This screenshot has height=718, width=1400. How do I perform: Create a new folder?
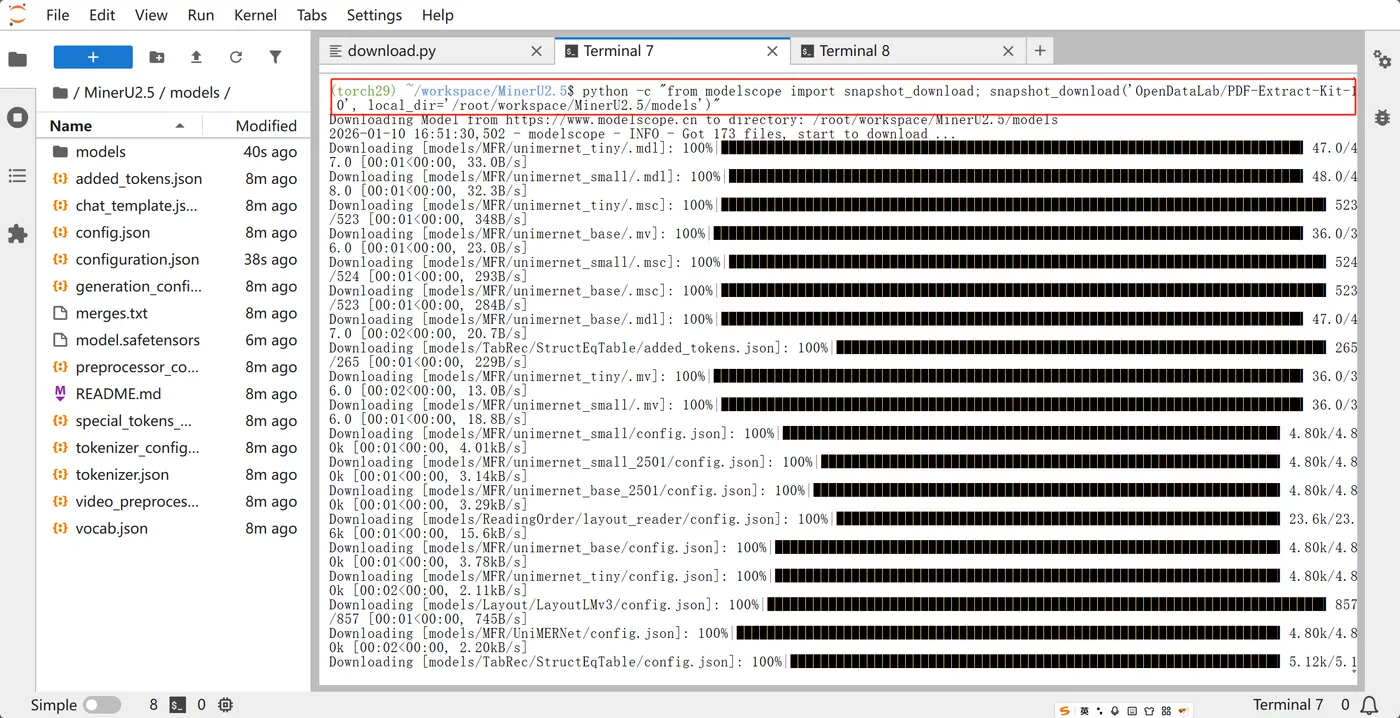(157, 58)
